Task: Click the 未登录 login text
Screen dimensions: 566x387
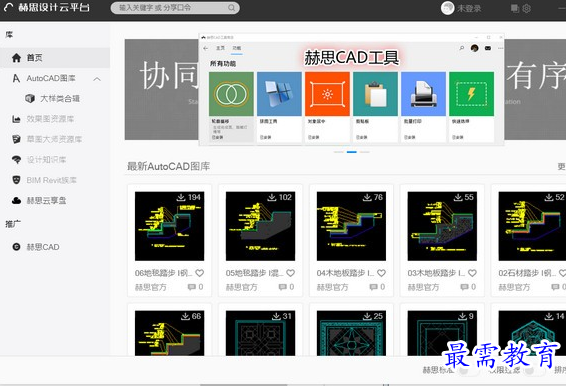Action: click(x=469, y=8)
